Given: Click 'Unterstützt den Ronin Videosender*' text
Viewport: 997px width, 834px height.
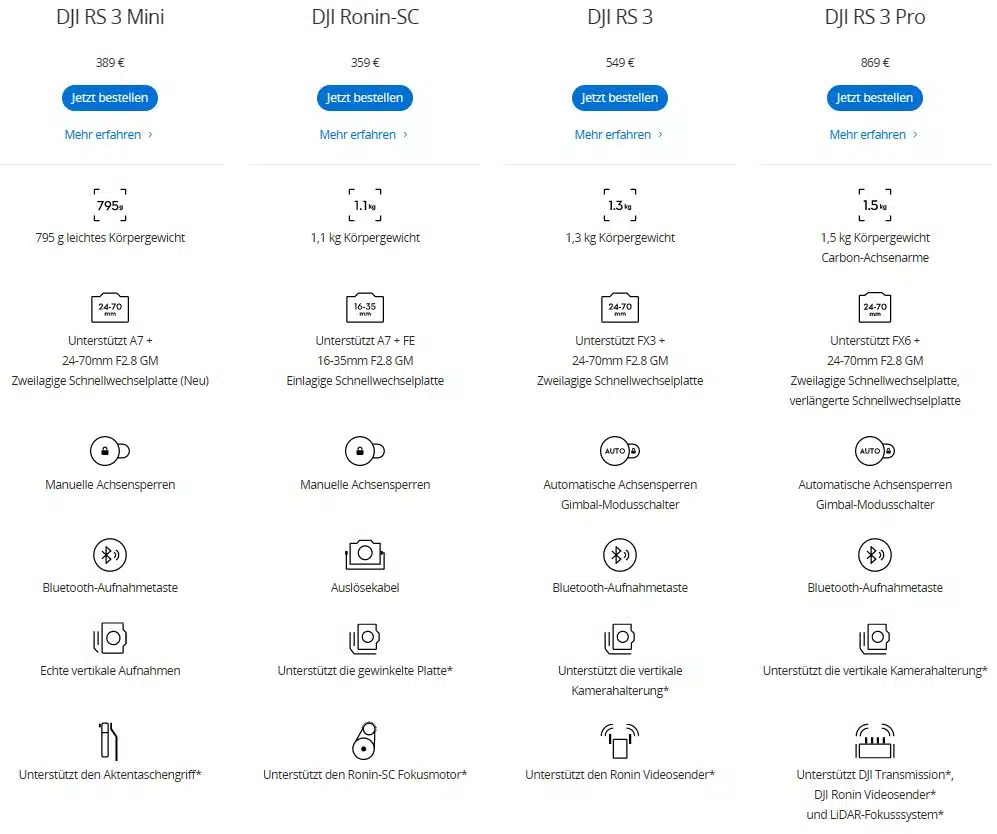Looking at the screenshot, I should click(x=620, y=775).
